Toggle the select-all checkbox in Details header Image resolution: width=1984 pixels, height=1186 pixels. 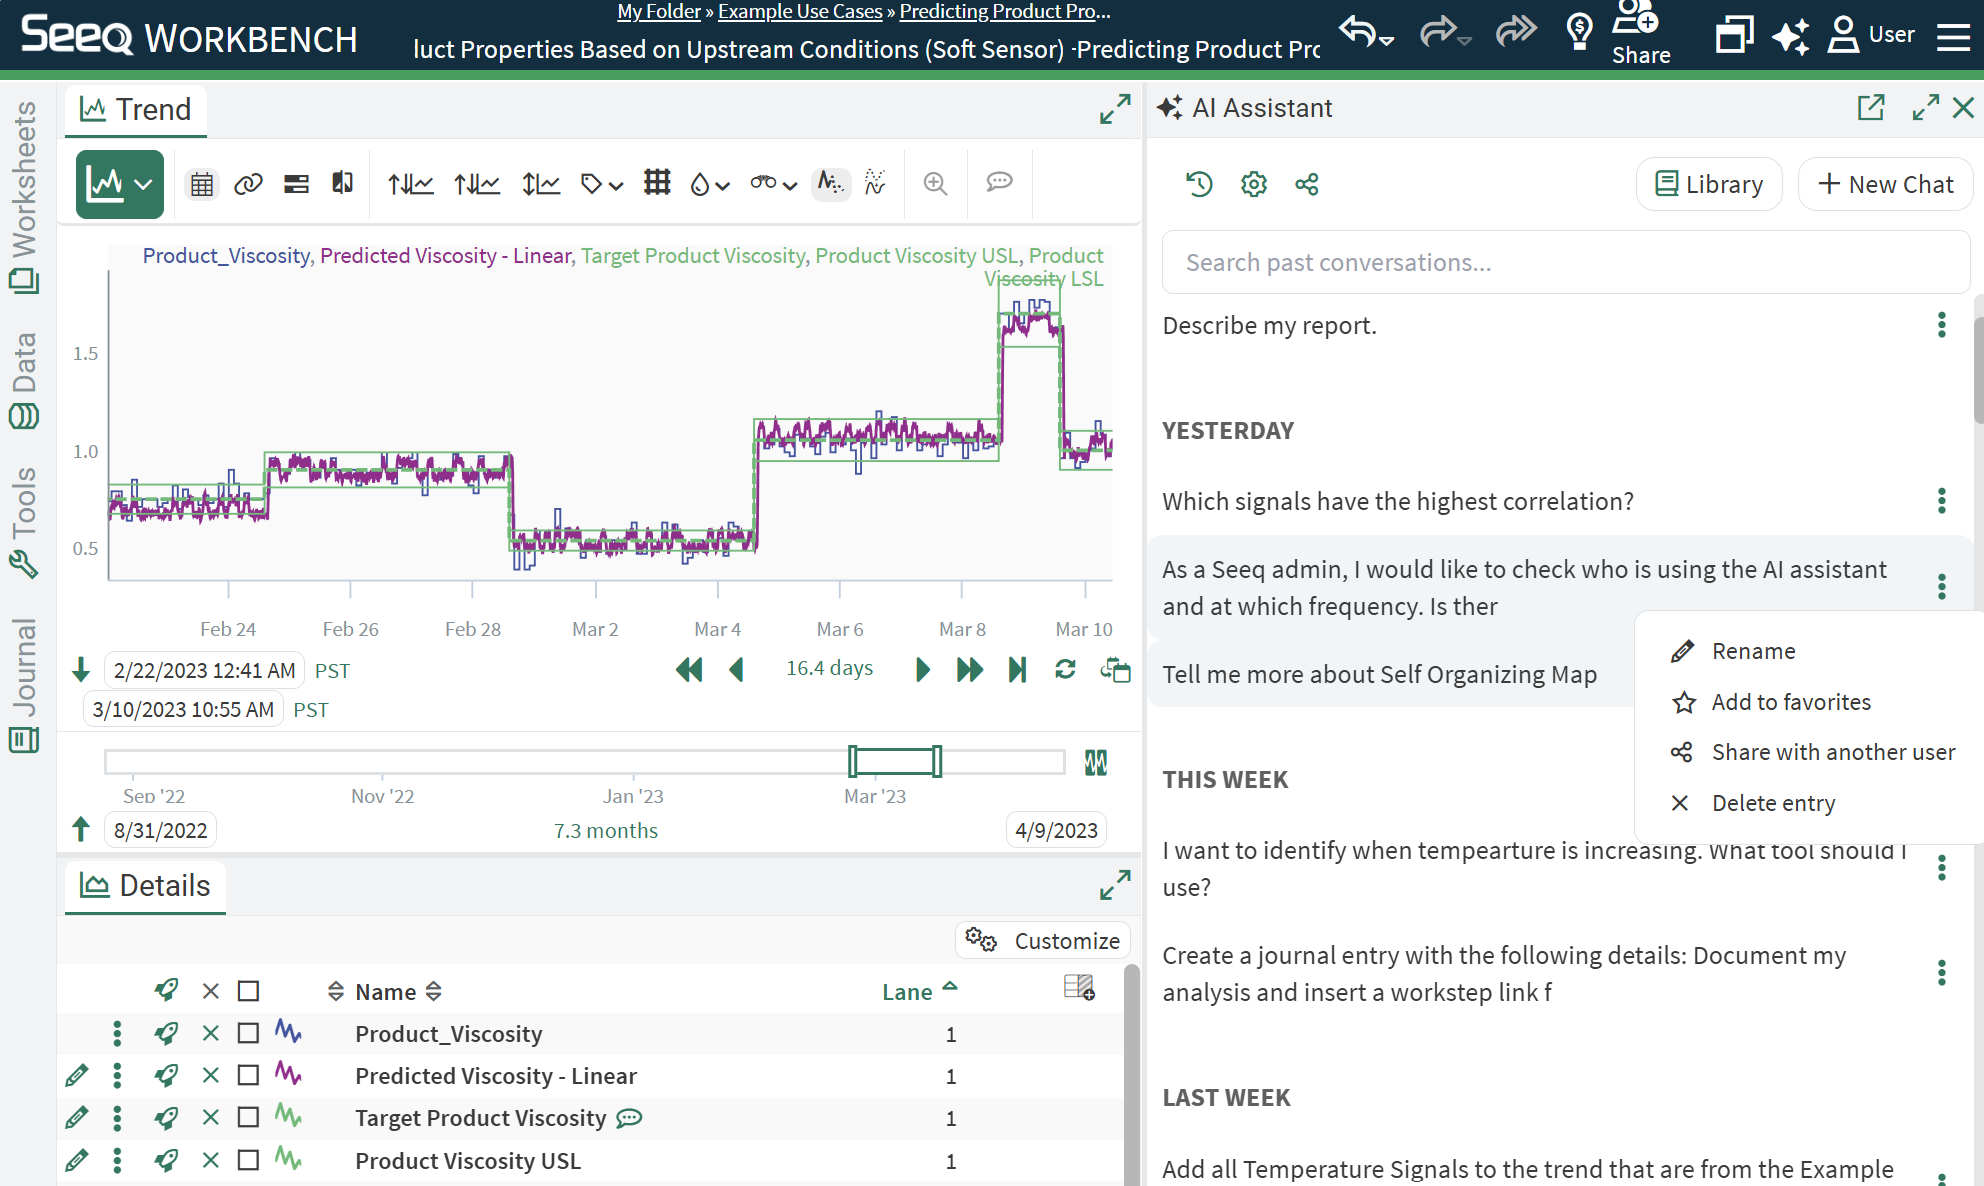248,991
